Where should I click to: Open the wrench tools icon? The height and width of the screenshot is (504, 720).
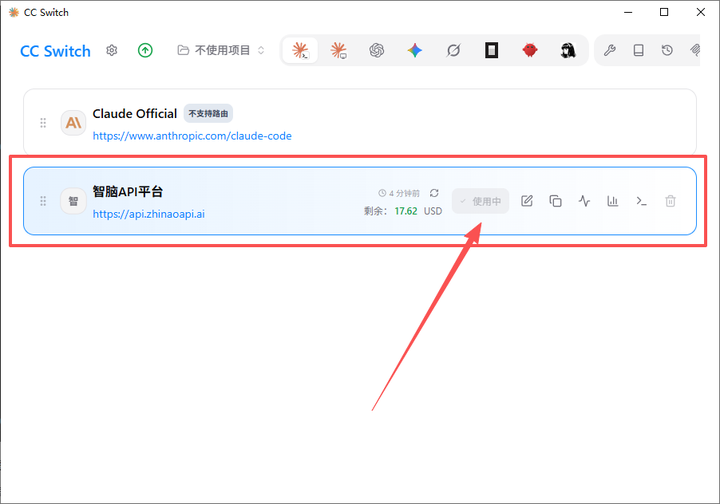click(x=610, y=50)
